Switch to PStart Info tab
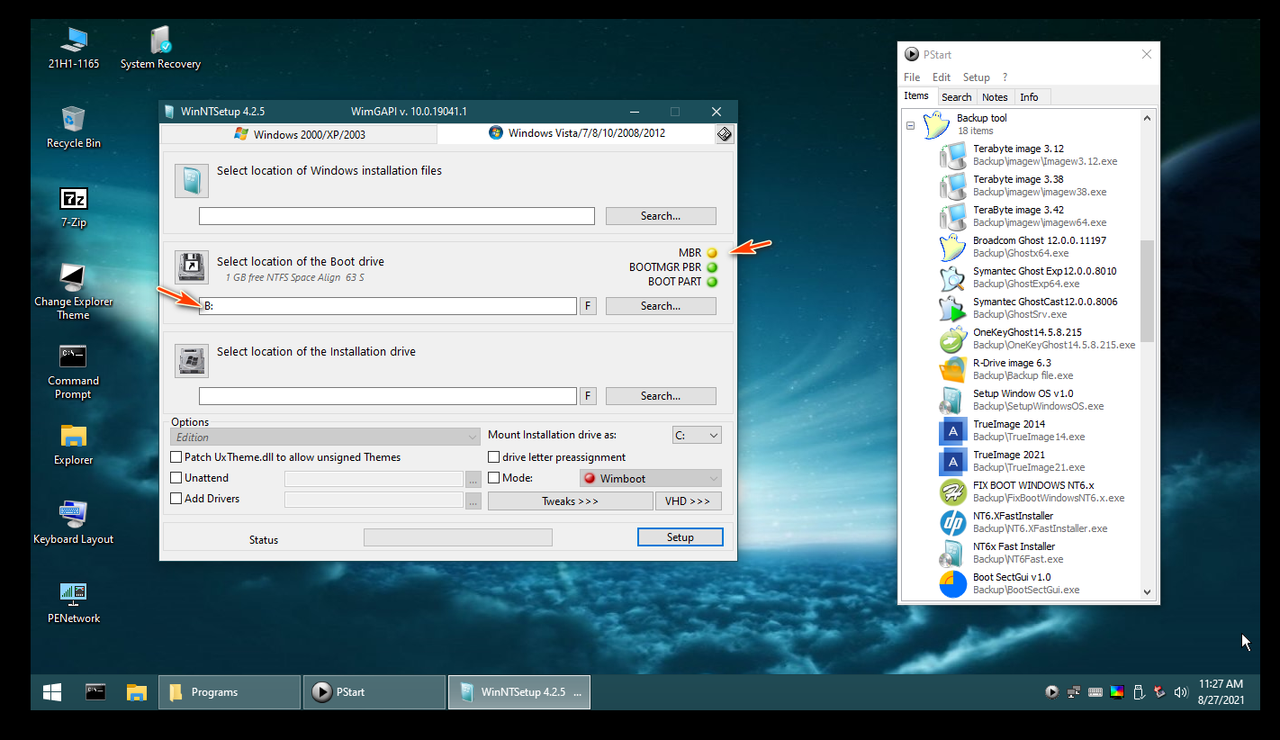1280x740 pixels. pyautogui.click(x=1029, y=97)
